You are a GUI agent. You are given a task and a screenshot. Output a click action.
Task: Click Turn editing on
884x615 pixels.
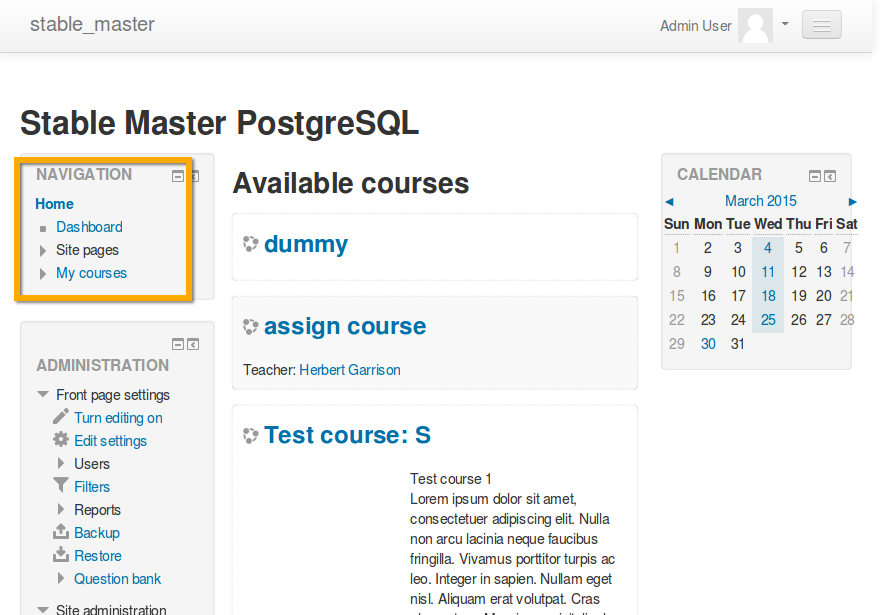pos(118,418)
